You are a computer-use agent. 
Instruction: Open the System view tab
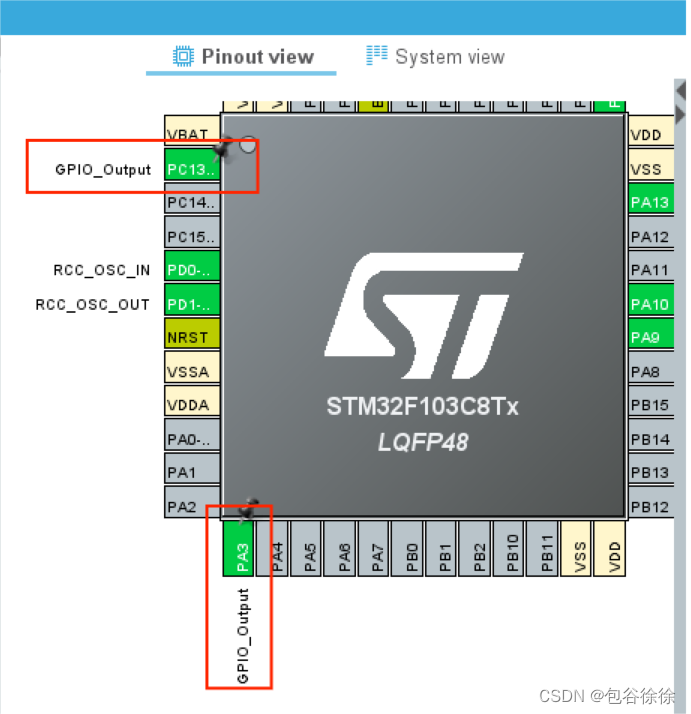point(435,57)
